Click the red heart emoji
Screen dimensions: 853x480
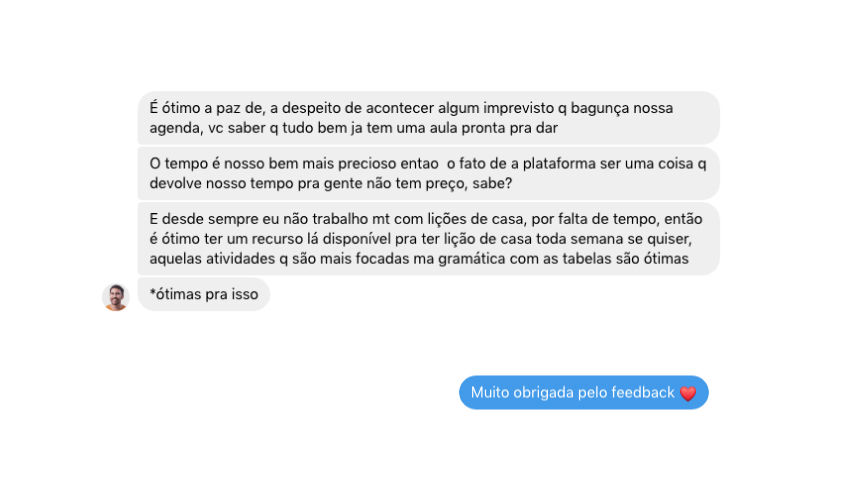[688, 393]
